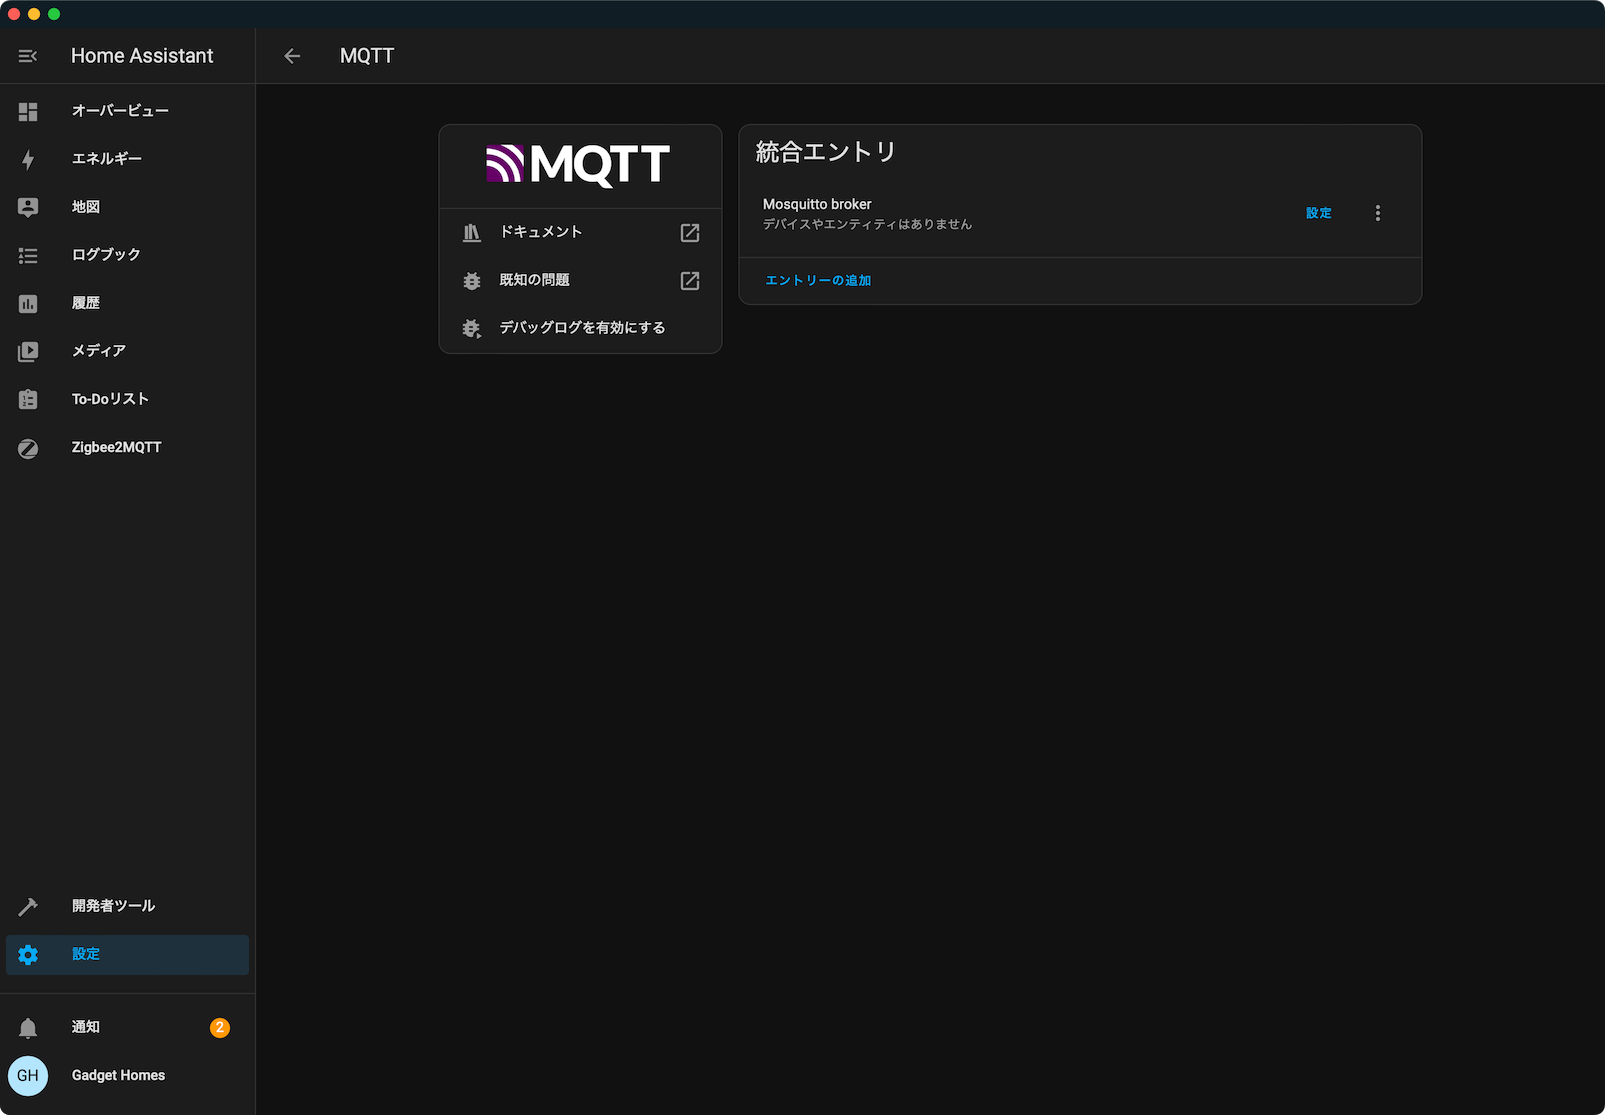The image size is (1605, 1115).
Task: Open the 既知の問題 link
Action: tap(580, 280)
